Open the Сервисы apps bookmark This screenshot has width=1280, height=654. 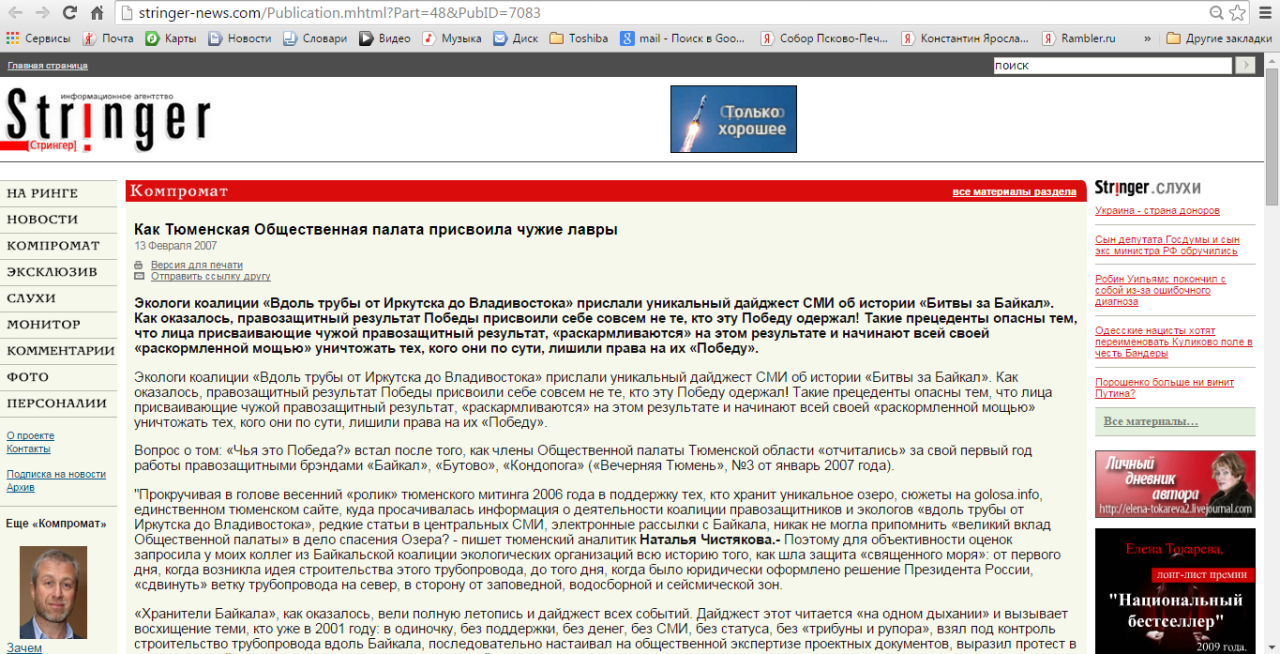(38, 38)
